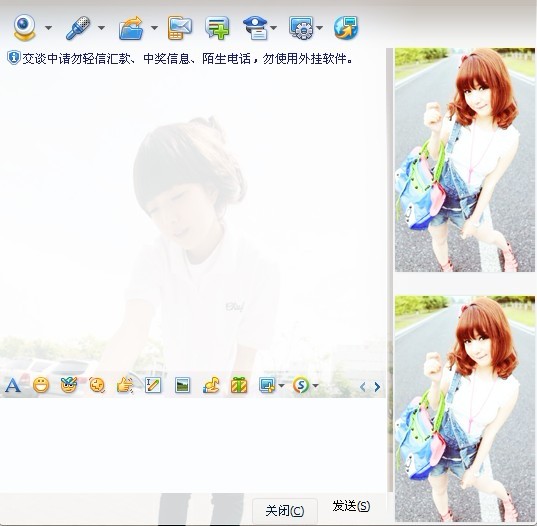This screenshot has height=526, width=537.
Task: Click the 关闭(C) close button
Action: 285,511
